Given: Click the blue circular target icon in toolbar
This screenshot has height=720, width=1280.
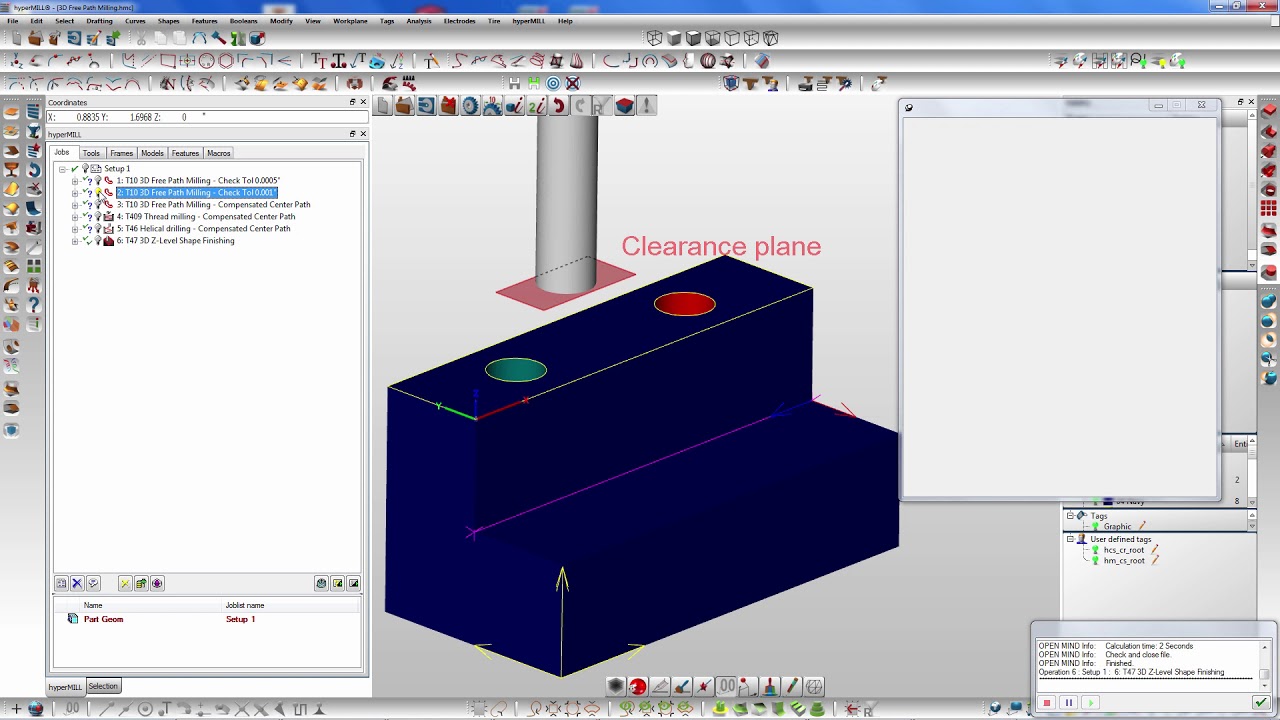Looking at the screenshot, I should (x=553, y=83).
